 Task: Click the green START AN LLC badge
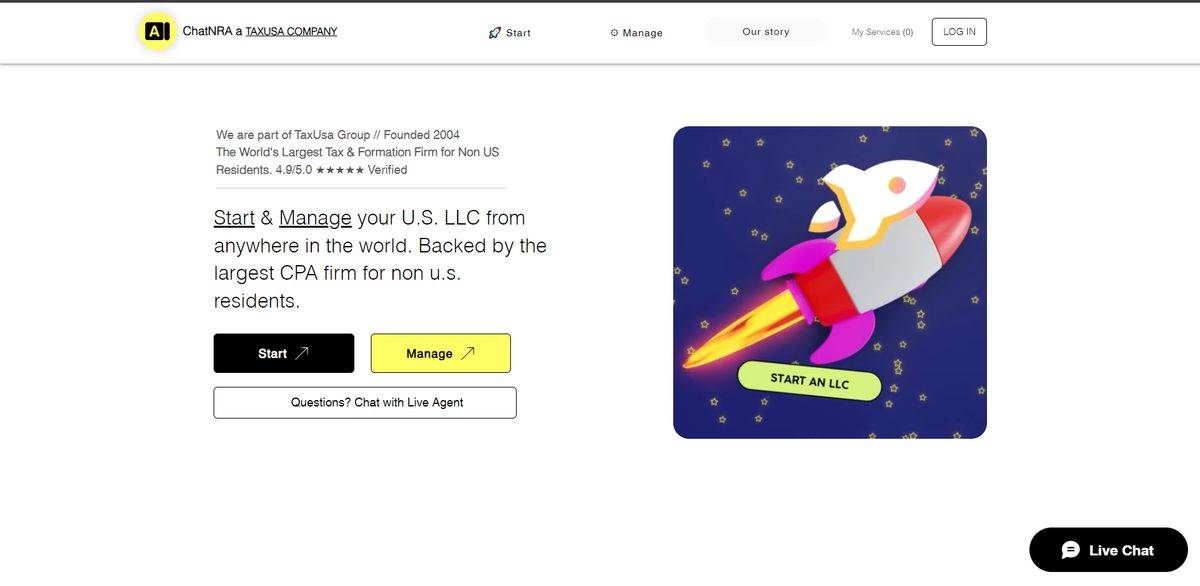(x=810, y=381)
